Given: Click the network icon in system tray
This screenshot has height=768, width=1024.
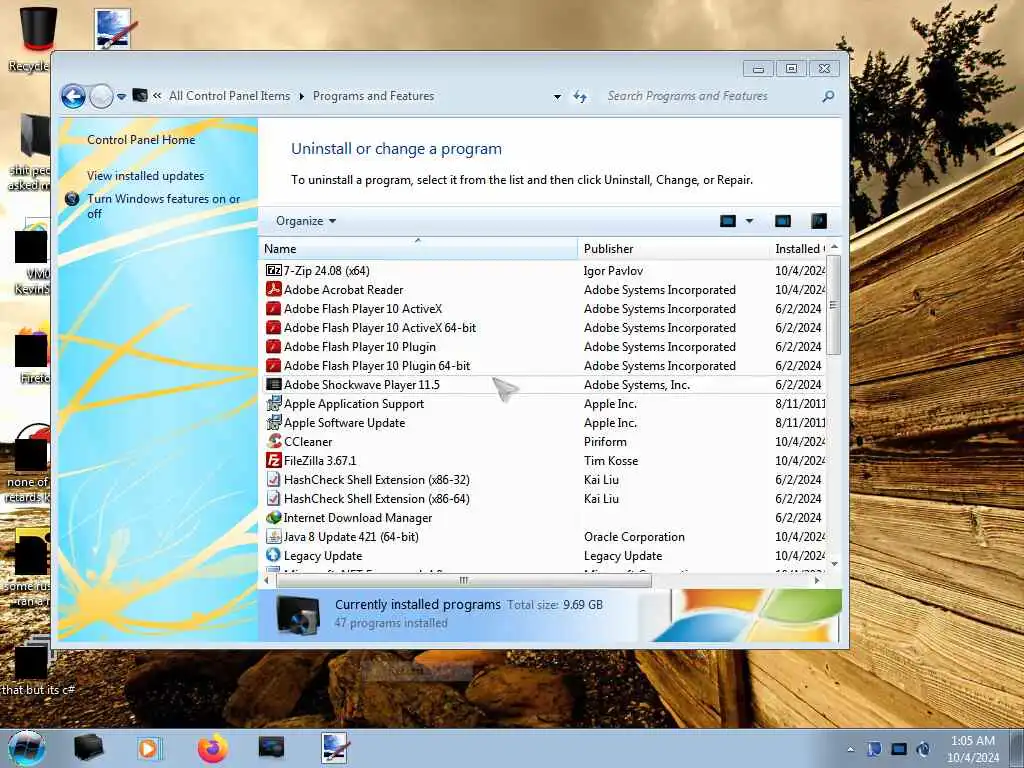Looking at the screenshot, I should click(899, 749).
